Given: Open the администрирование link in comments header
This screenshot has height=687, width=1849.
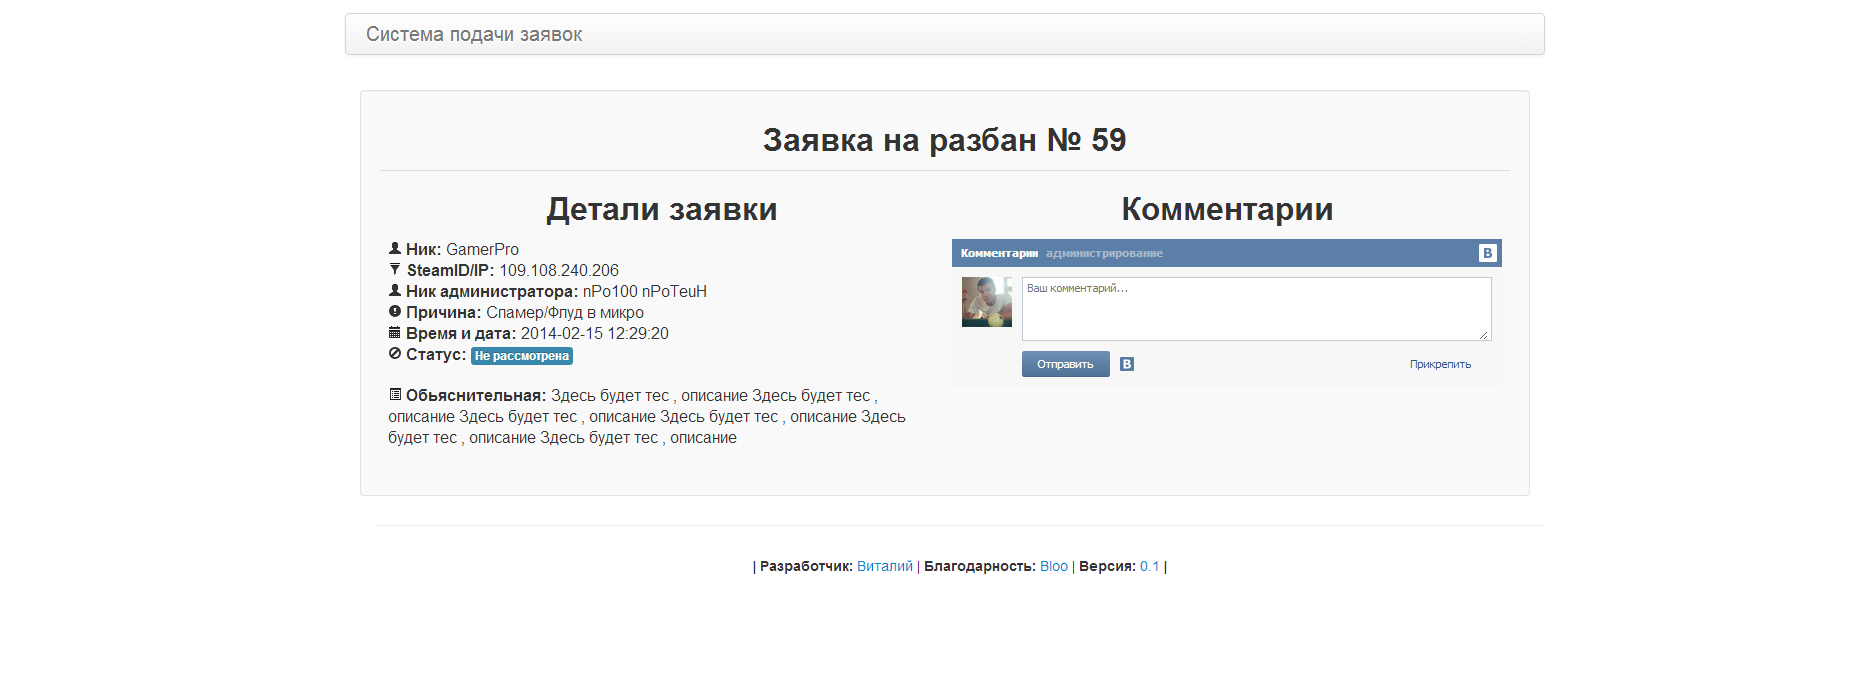Looking at the screenshot, I should [1104, 254].
